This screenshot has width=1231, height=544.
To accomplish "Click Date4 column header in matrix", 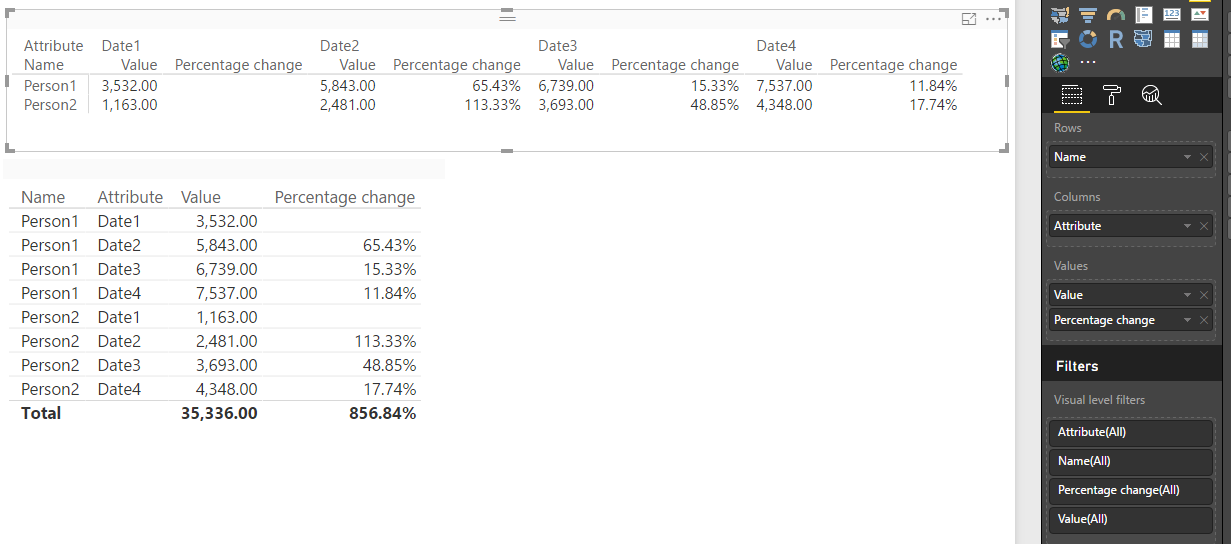I will tap(776, 46).
